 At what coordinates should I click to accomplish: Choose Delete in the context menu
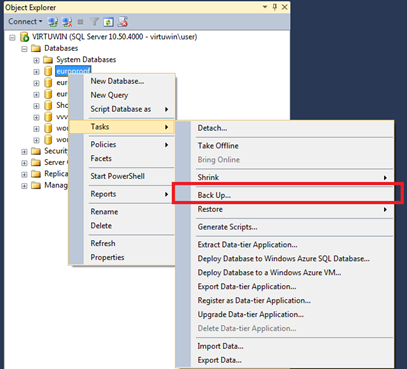tap(122, 226)
